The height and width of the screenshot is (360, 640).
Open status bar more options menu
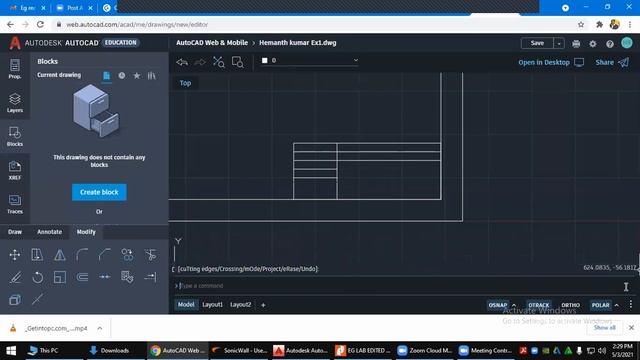(x=631, y=304)
